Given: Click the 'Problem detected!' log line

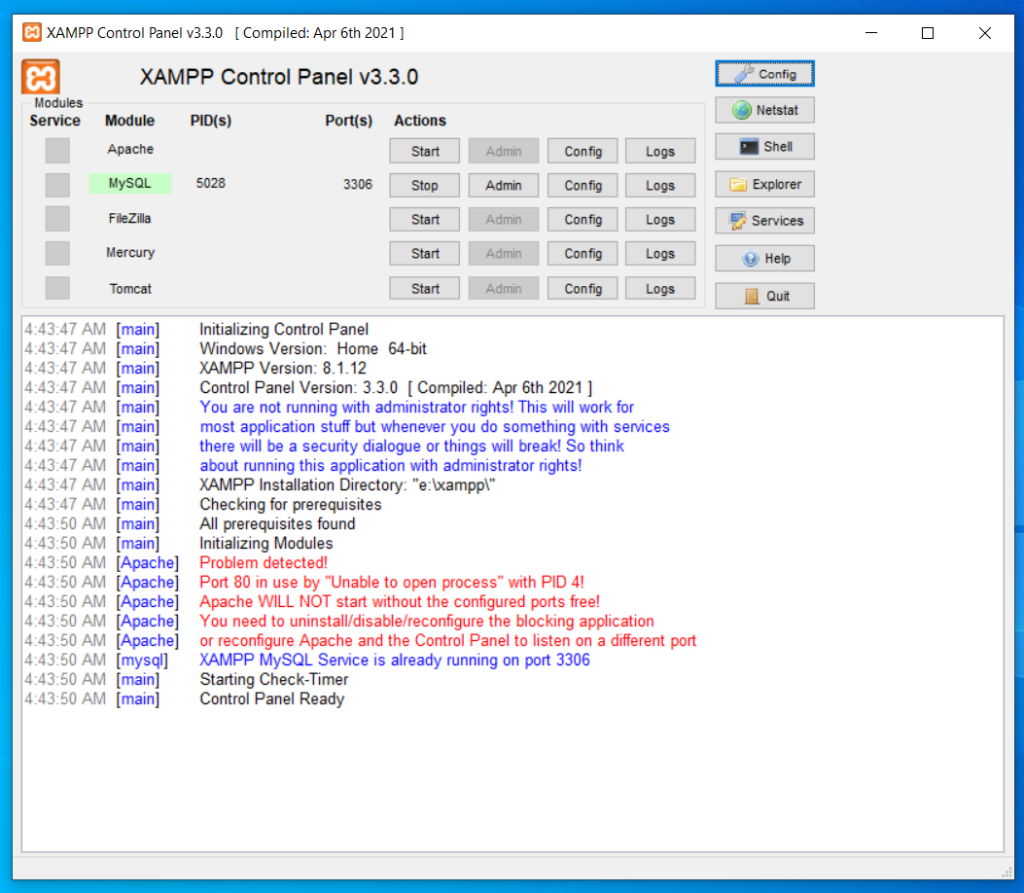Looking at the screenshot, I should click(x=263, y=562).
